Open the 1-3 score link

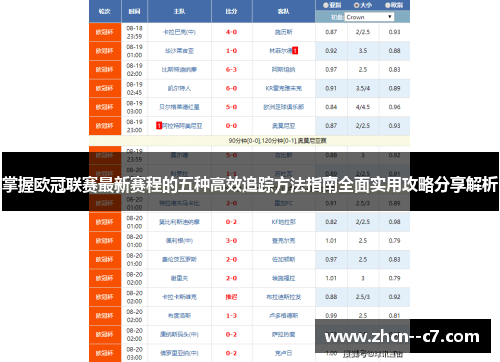tap(231, 315)
